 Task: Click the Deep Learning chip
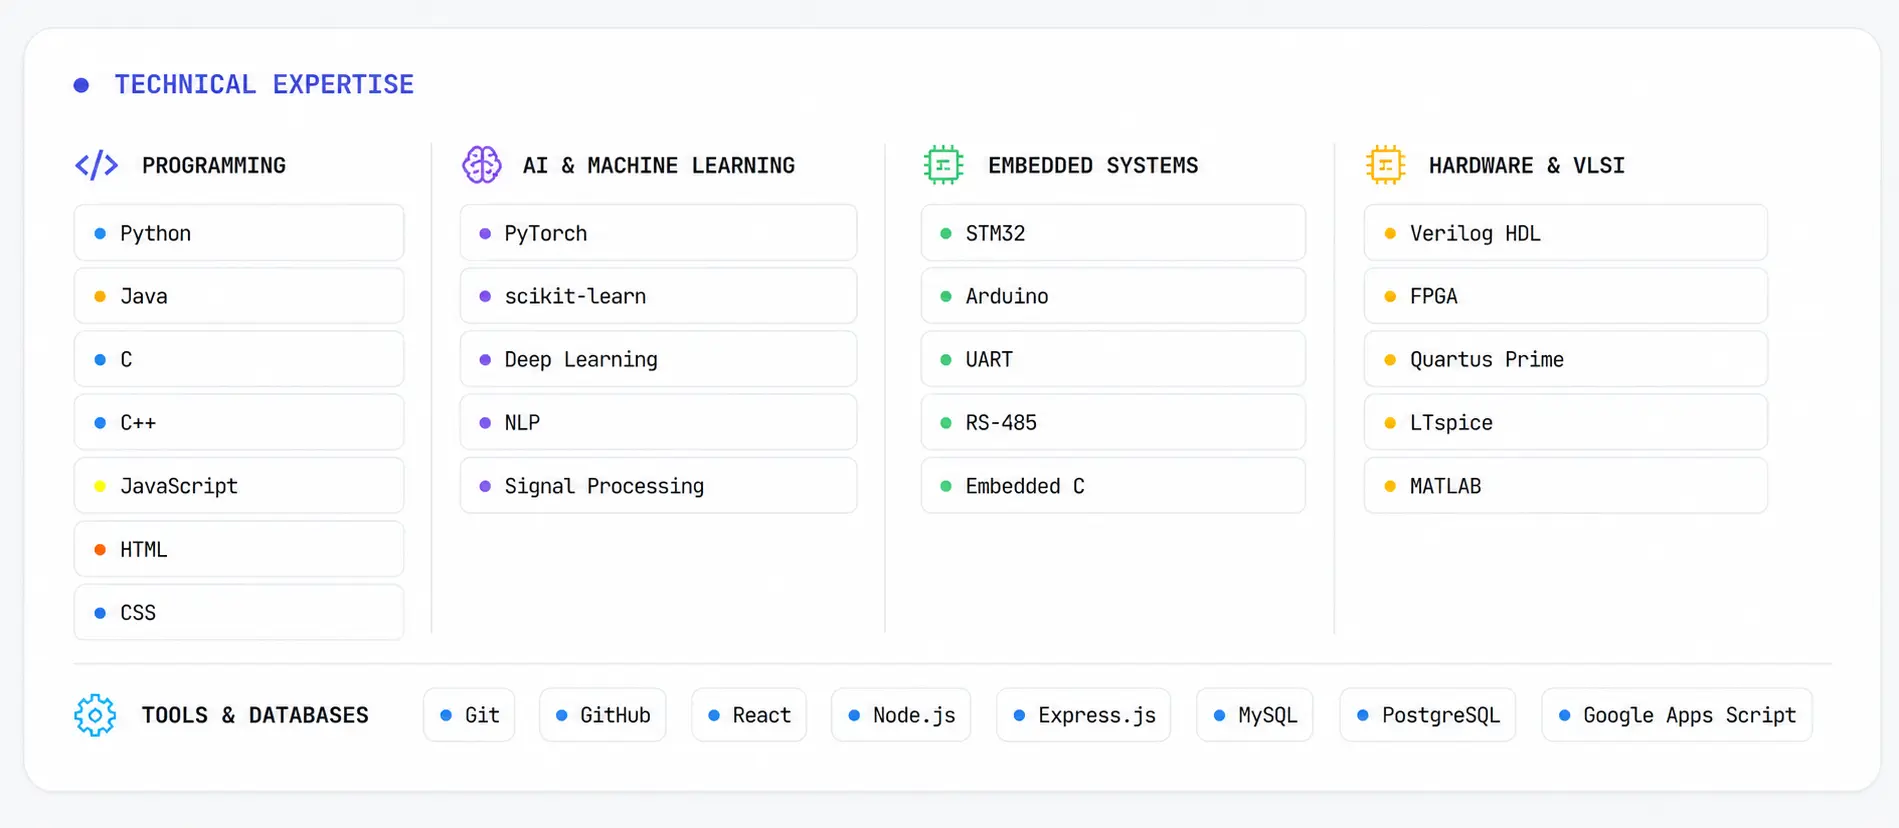658,359
